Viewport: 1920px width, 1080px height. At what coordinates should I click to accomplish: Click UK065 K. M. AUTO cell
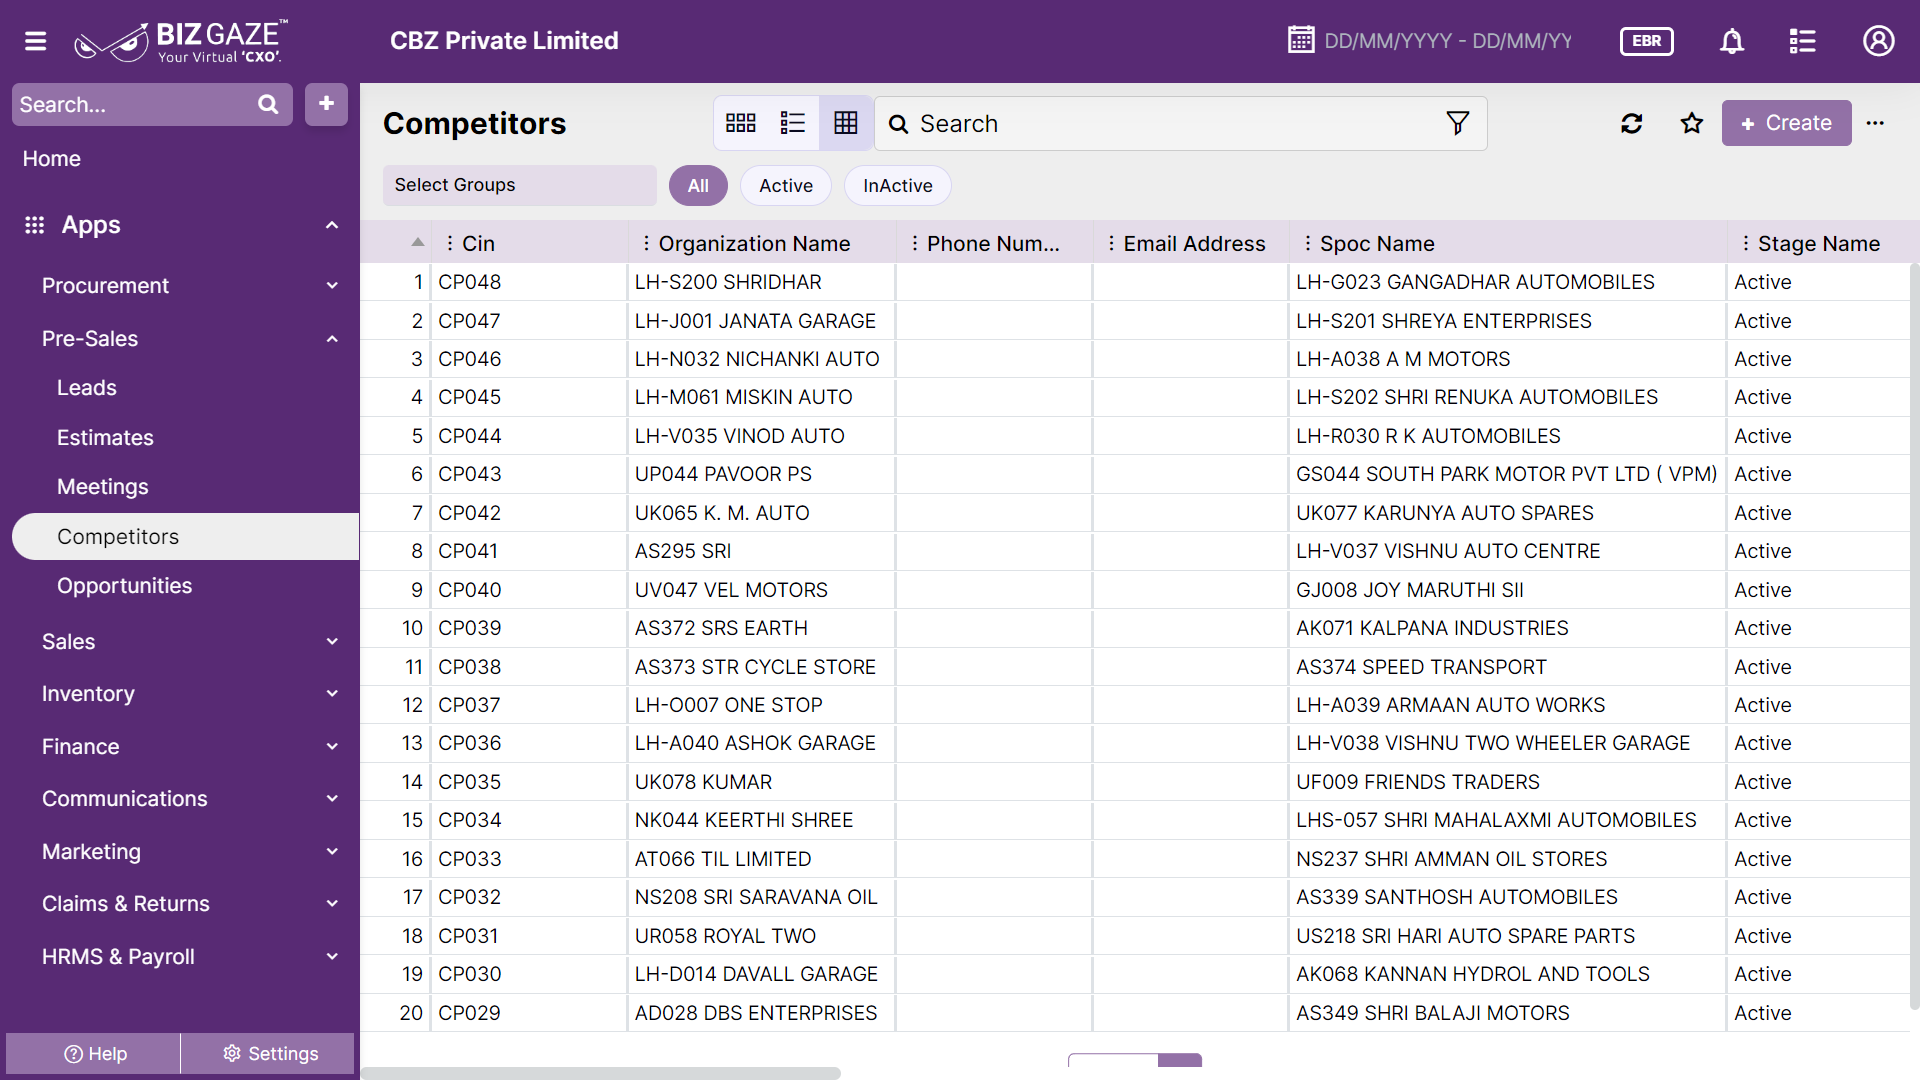tap(762, 513)
